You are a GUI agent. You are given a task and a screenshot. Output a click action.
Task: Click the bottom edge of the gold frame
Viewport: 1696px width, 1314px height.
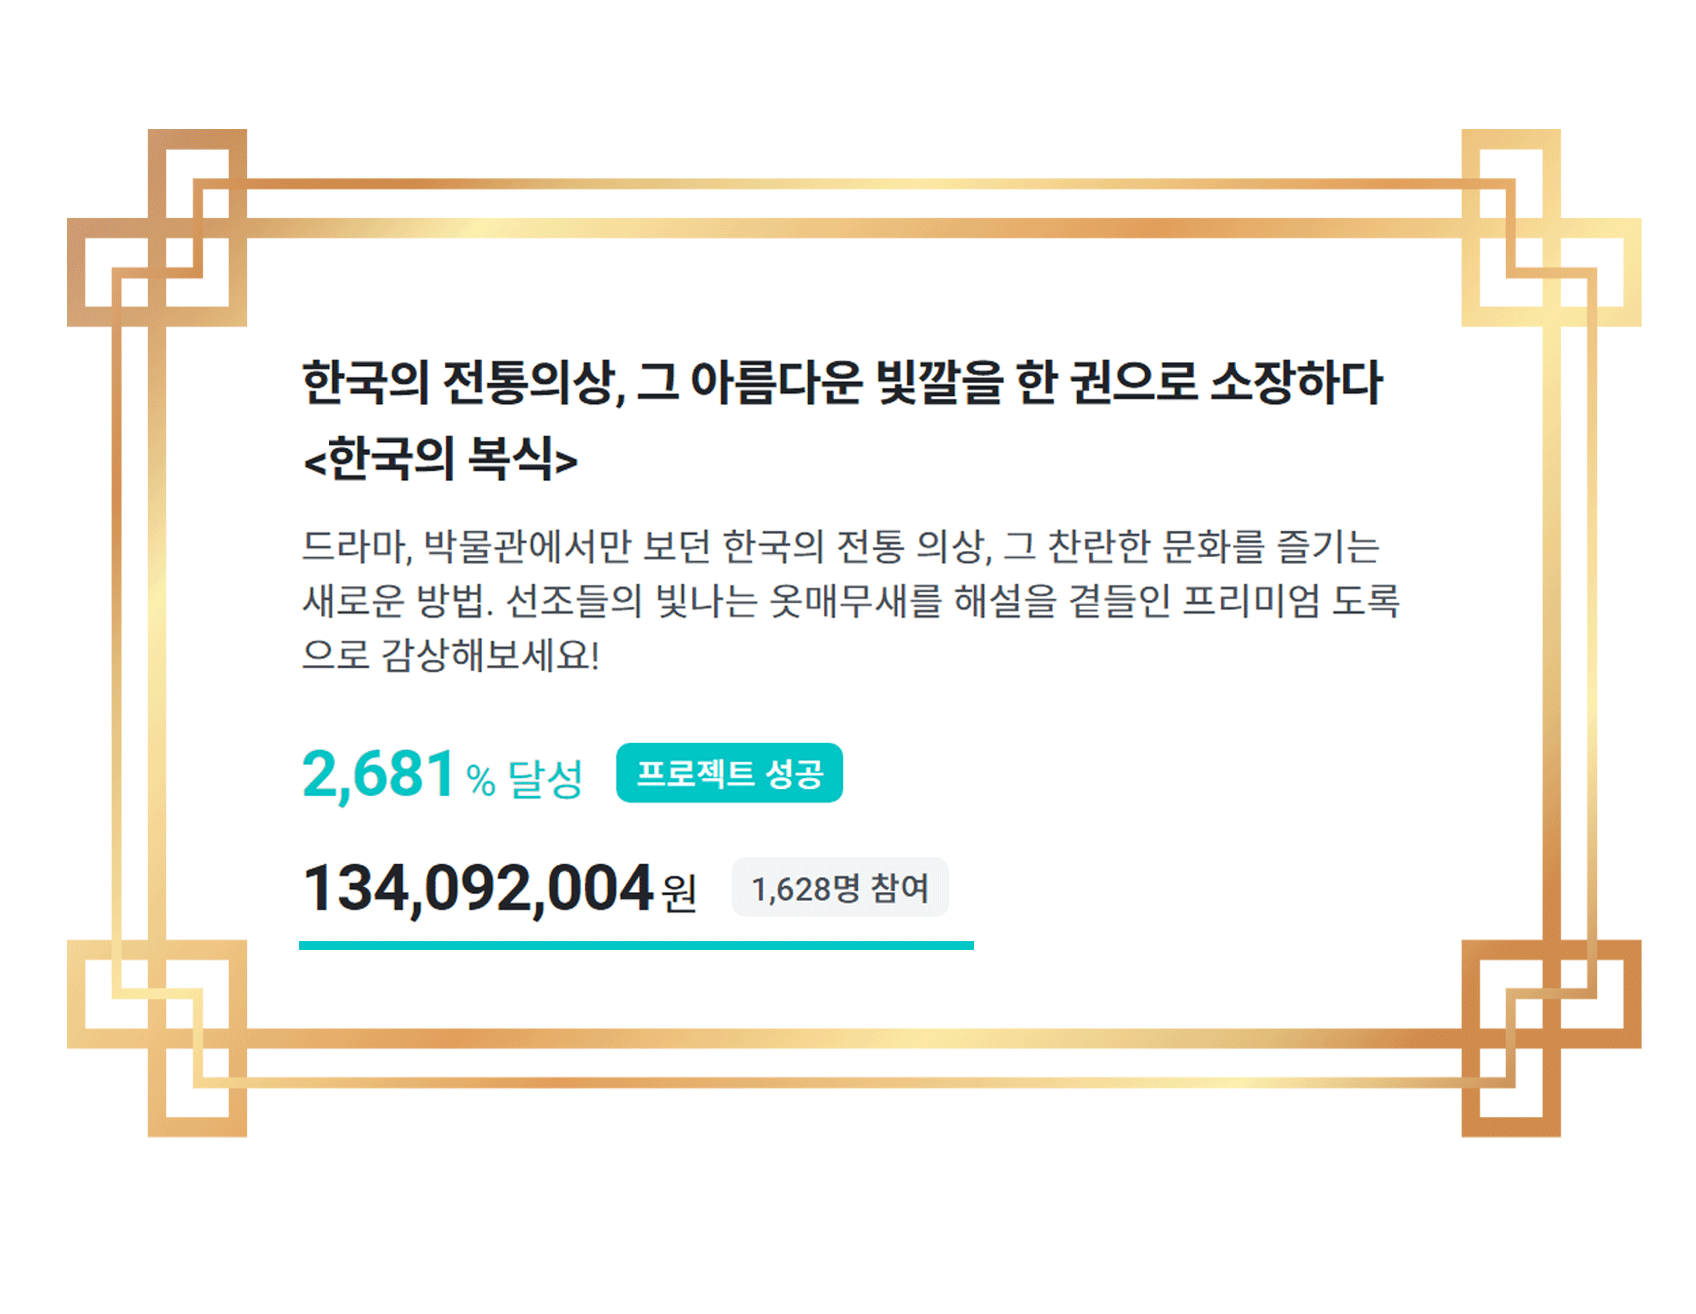(850, 1039)
